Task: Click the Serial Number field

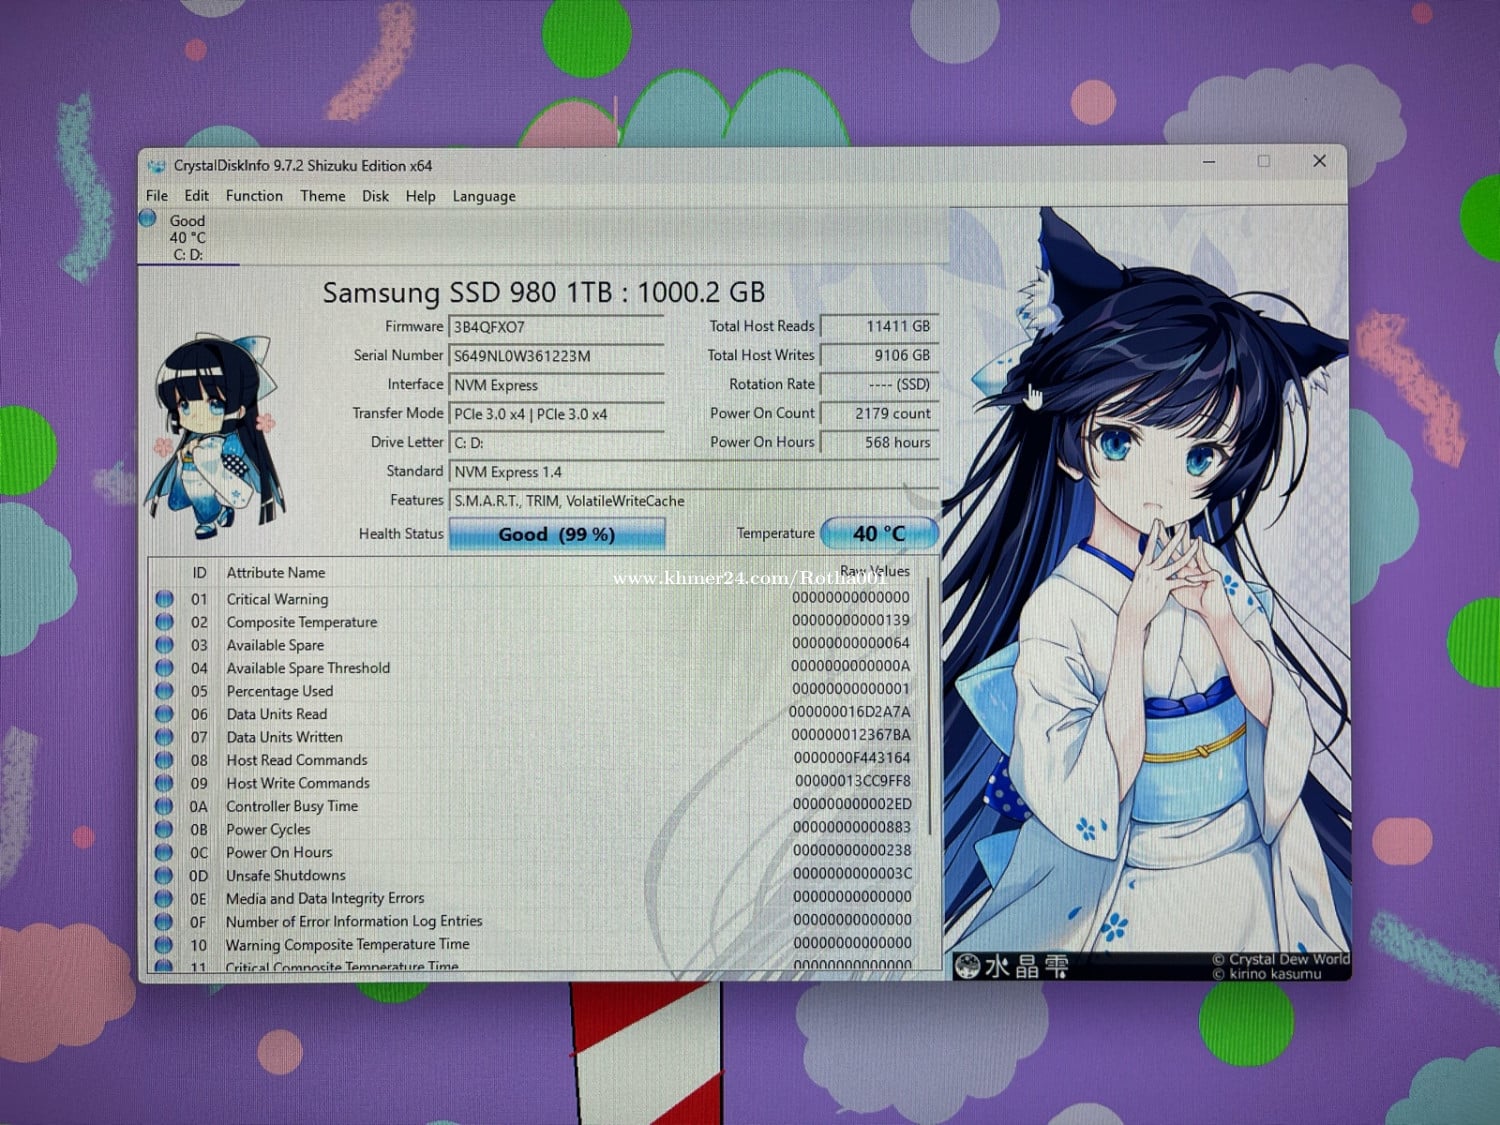Action: [x=556, y=356]
